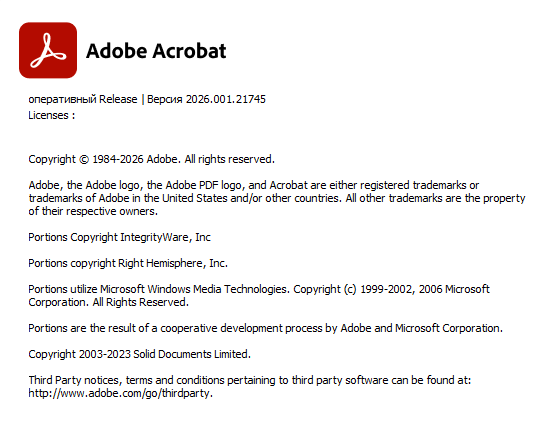Click the vertical bar separator before Версия

tap(143, 100)
